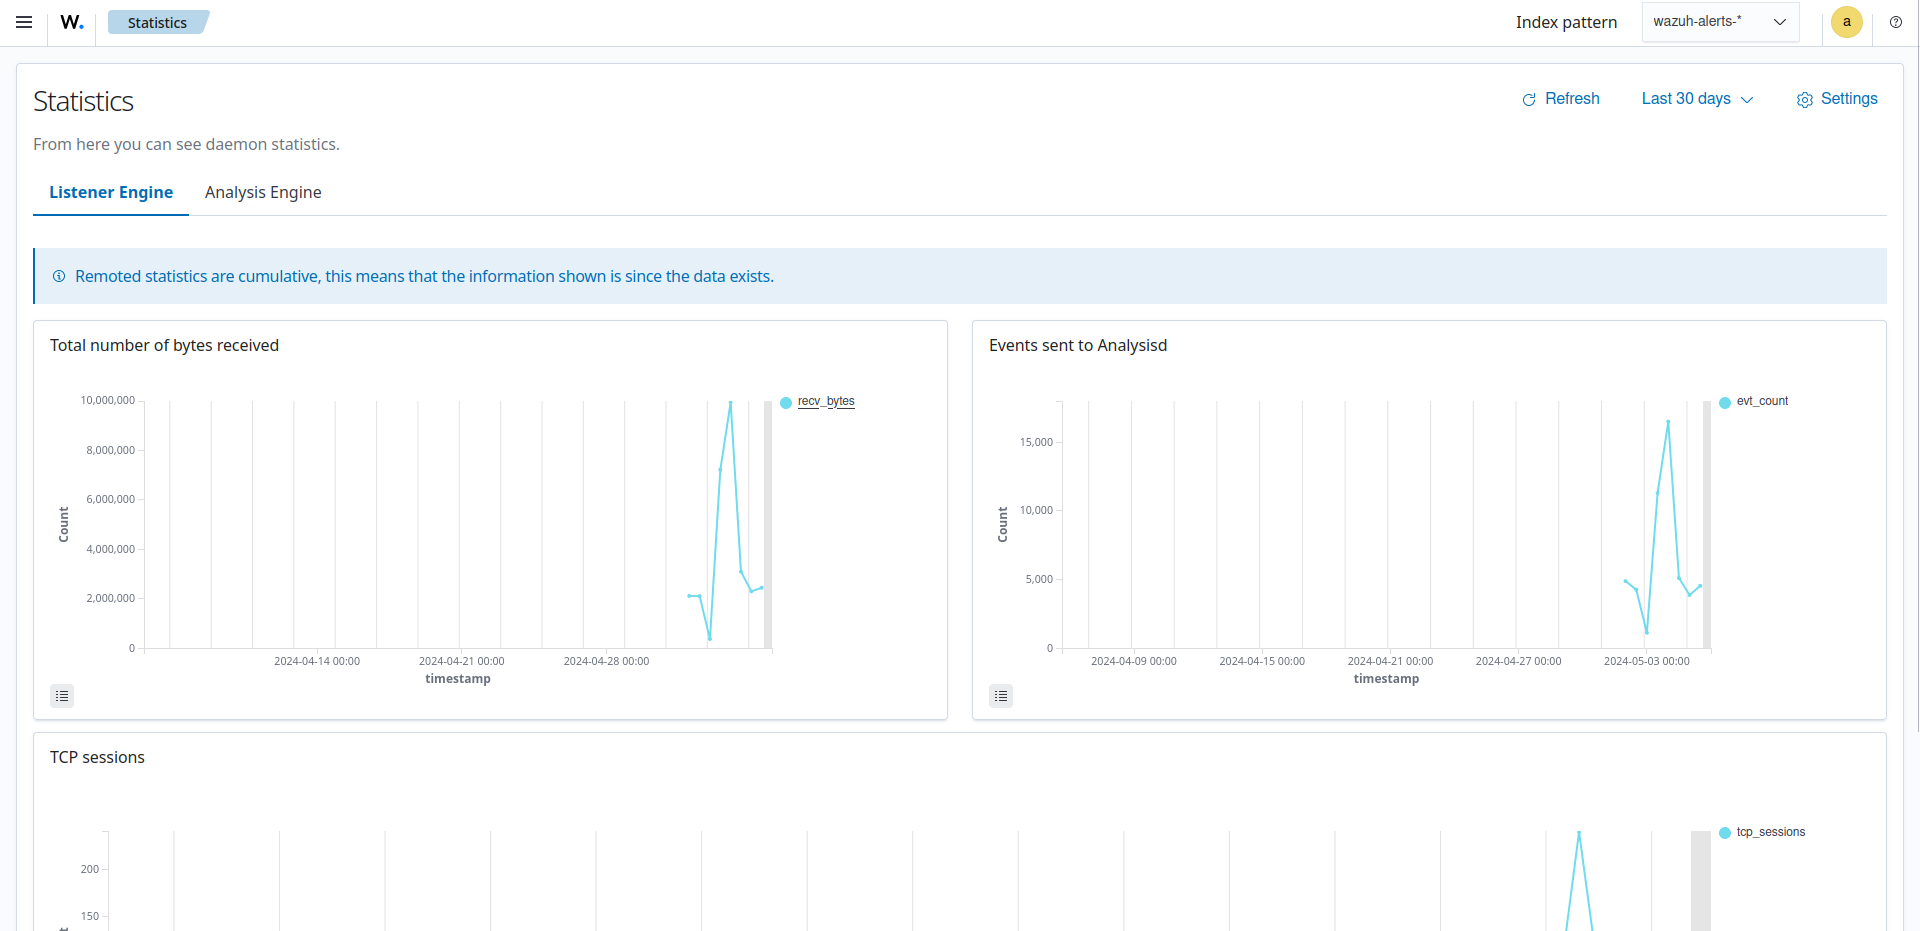Select the Listener Engine tab

click(111, 192)
